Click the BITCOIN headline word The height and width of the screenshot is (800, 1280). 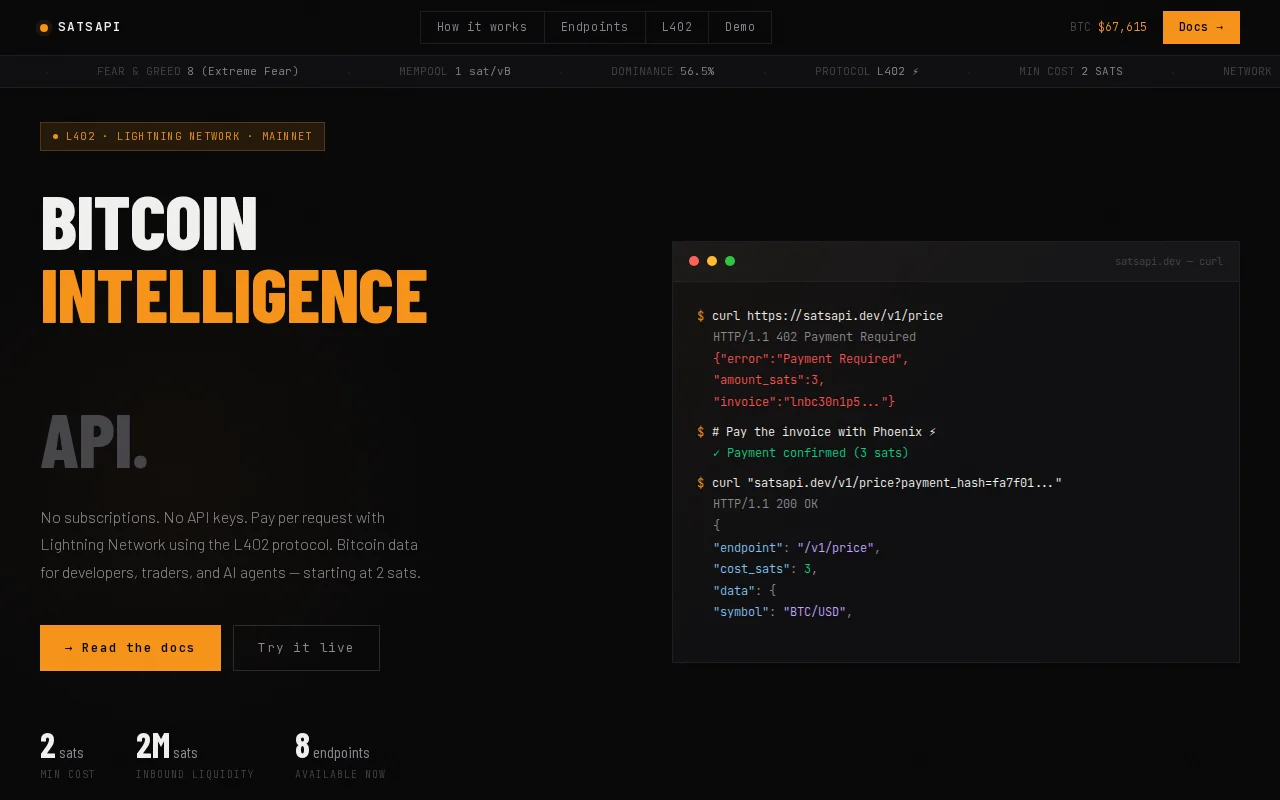[149, 224]
